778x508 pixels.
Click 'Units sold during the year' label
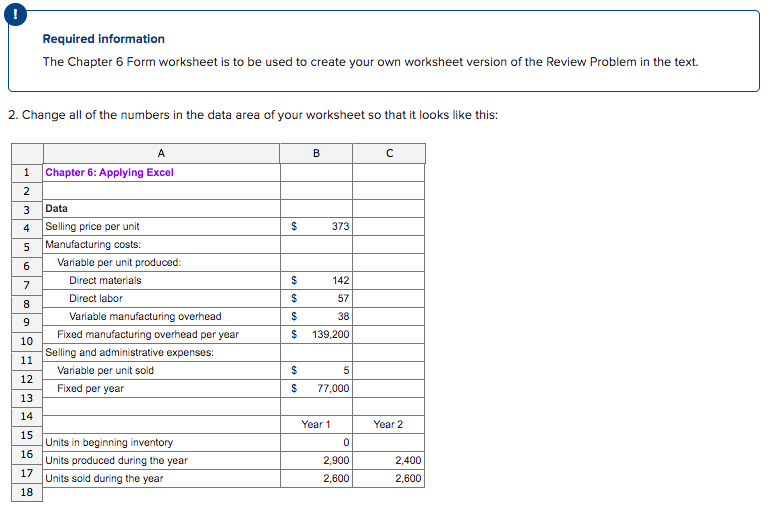click(x=104, y=478)
